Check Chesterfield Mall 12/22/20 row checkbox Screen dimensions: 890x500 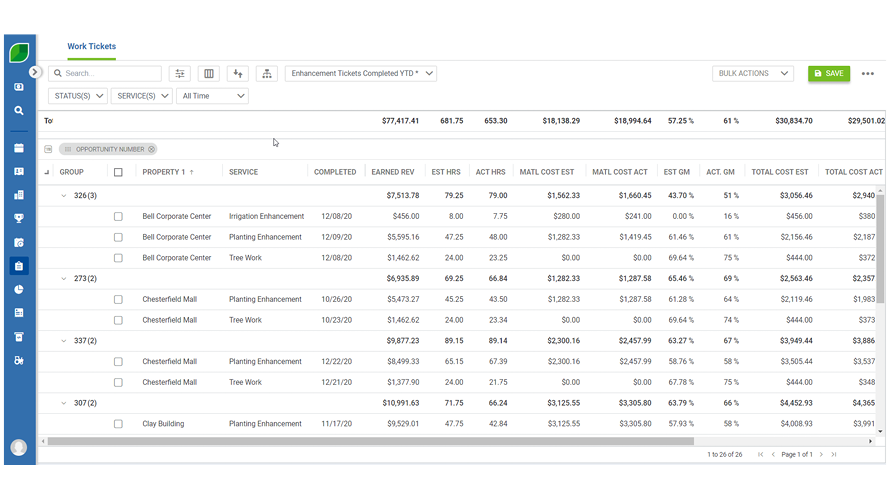click(x=118, y=362)
